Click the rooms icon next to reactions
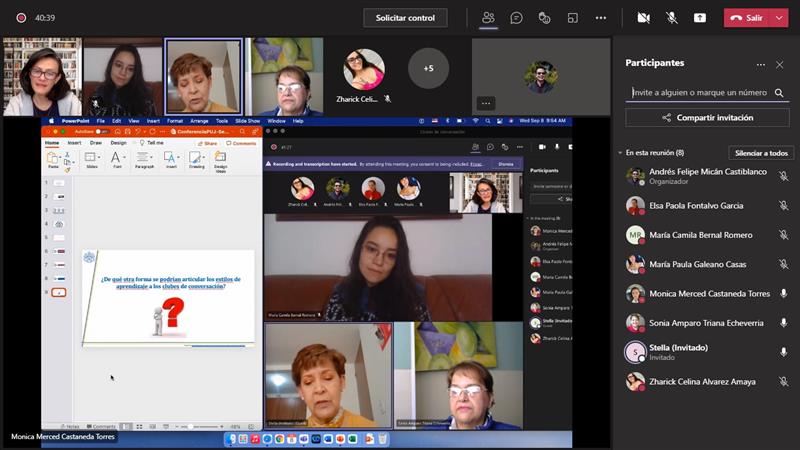 [x=572, y=18]
